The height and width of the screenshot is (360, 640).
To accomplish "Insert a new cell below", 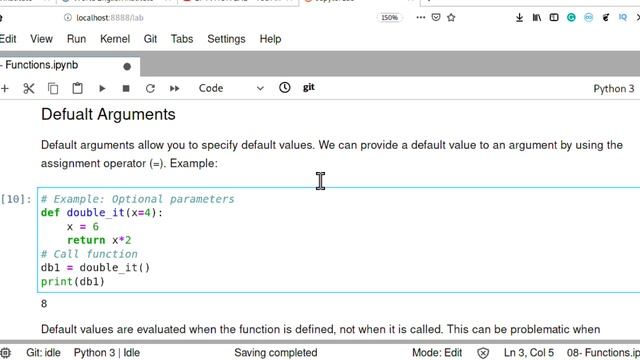I will (4, 88).
